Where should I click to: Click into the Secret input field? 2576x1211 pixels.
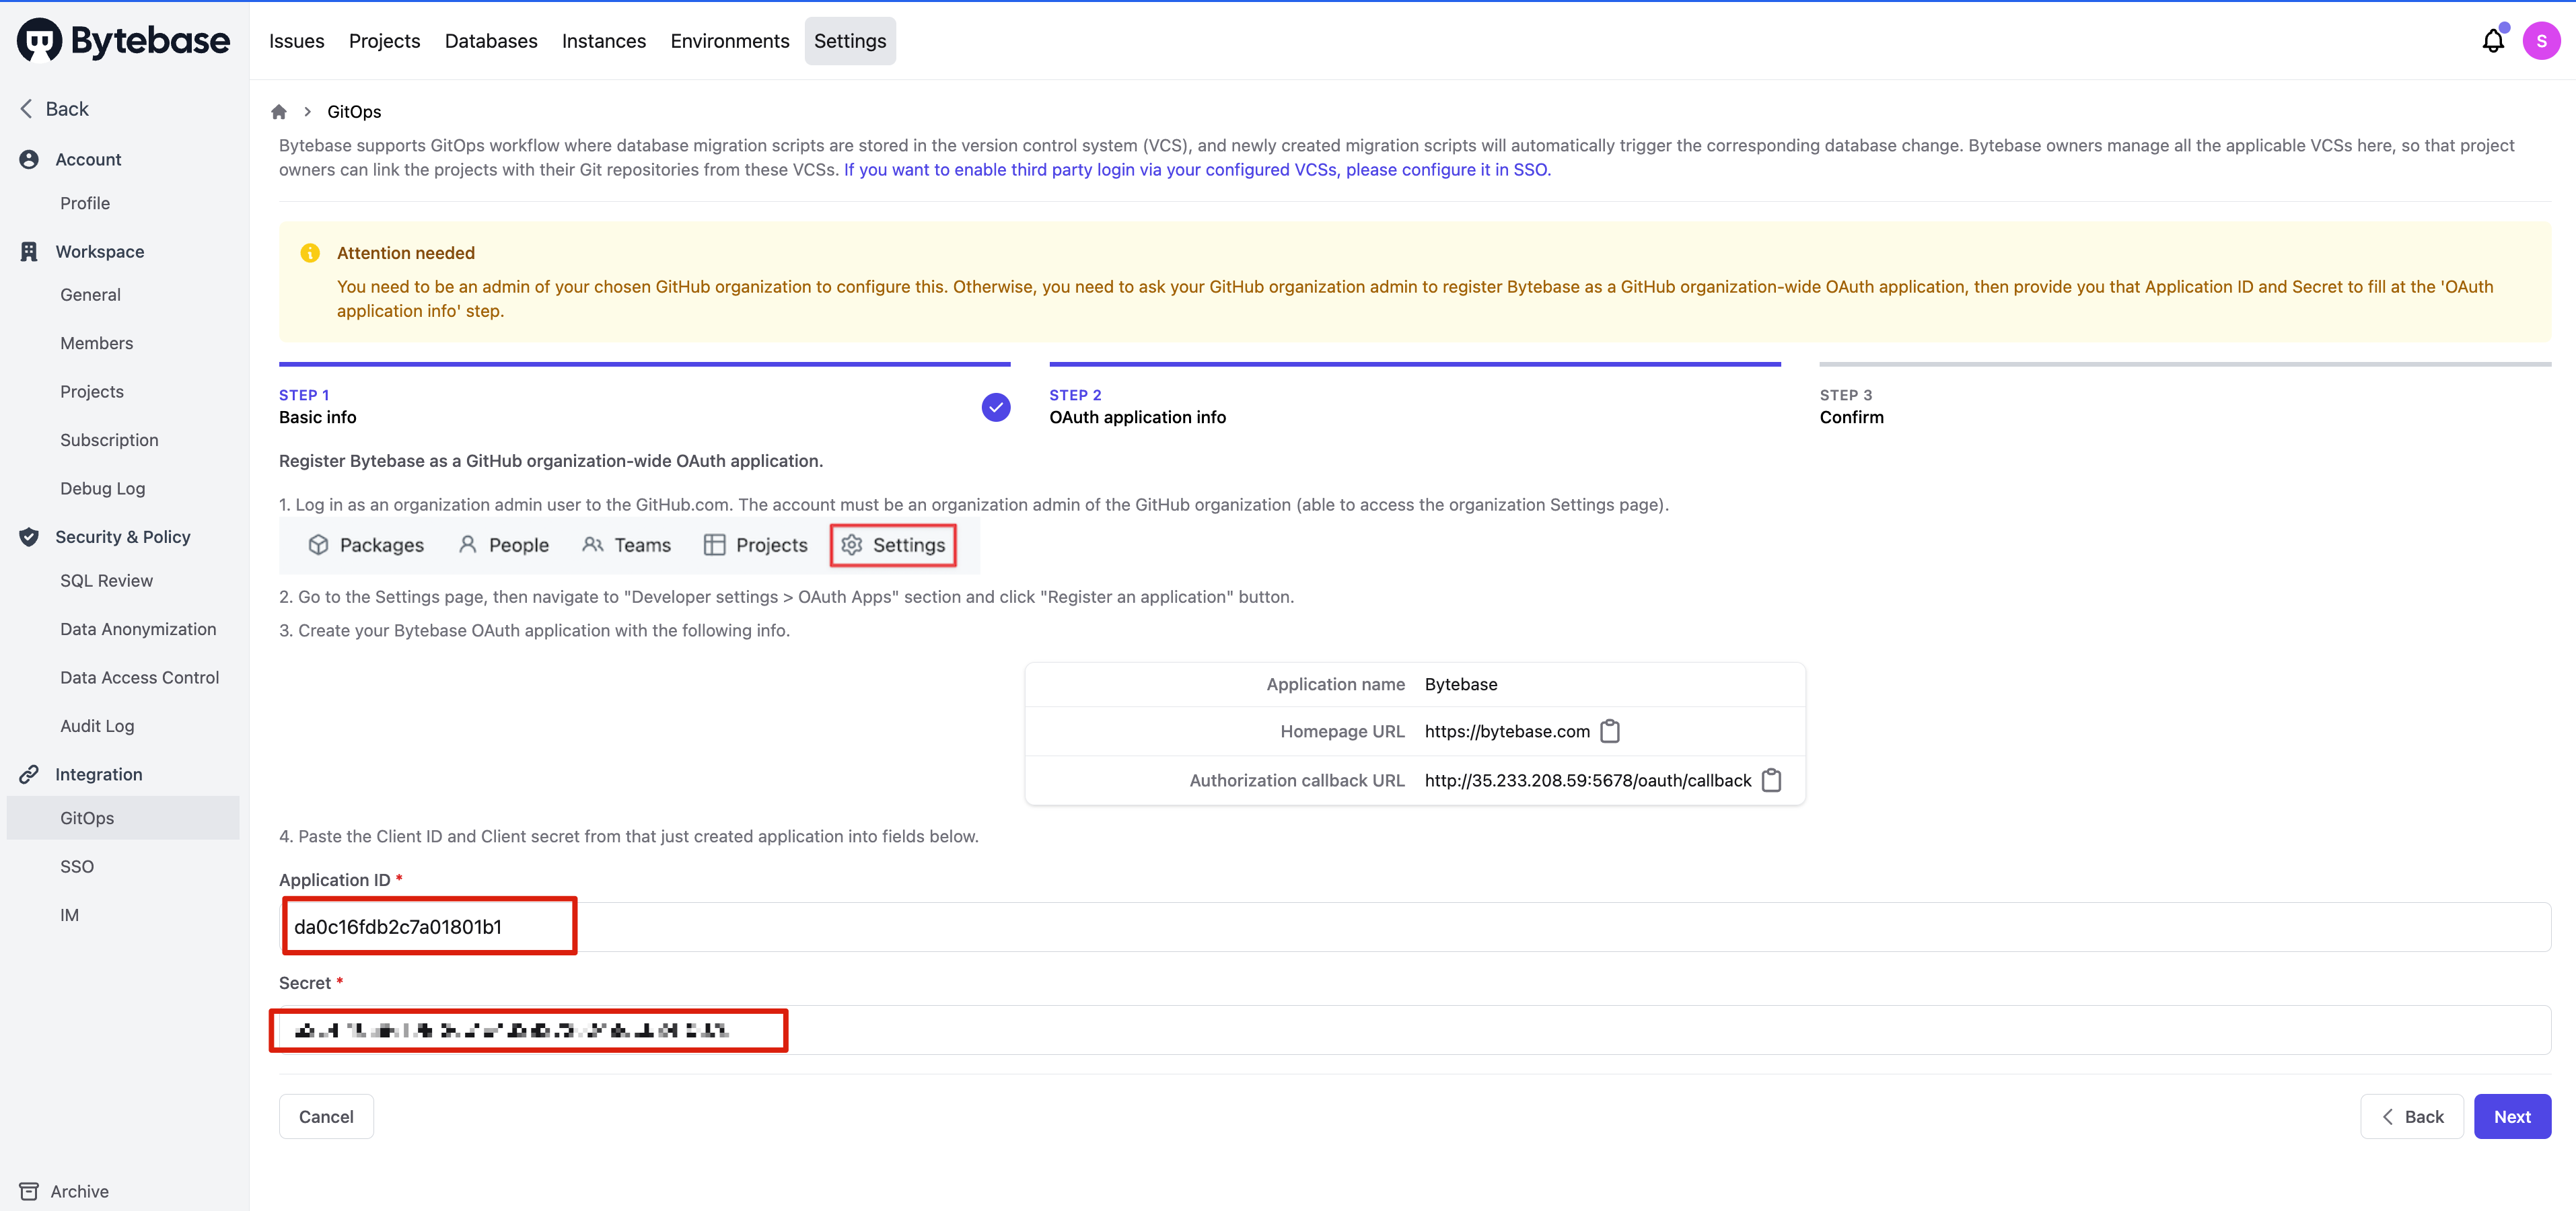pos(1414,1030)
